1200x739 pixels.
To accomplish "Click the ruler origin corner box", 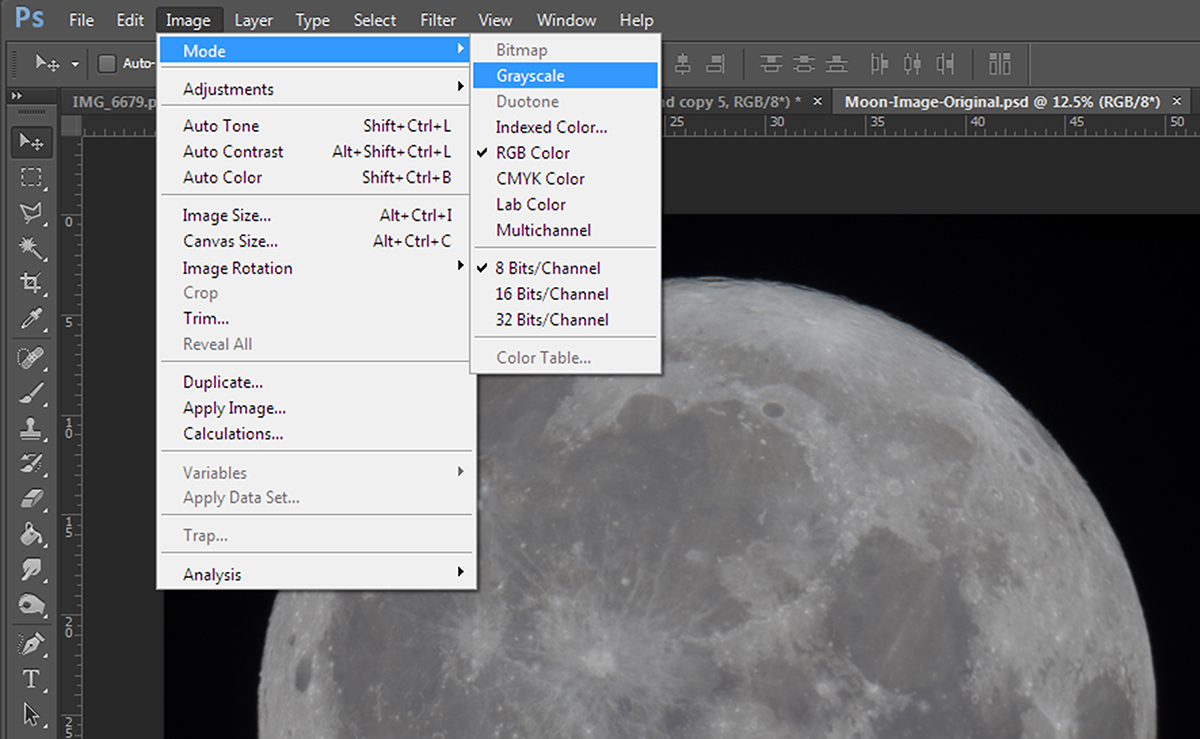I will click(x=71, y=125).
